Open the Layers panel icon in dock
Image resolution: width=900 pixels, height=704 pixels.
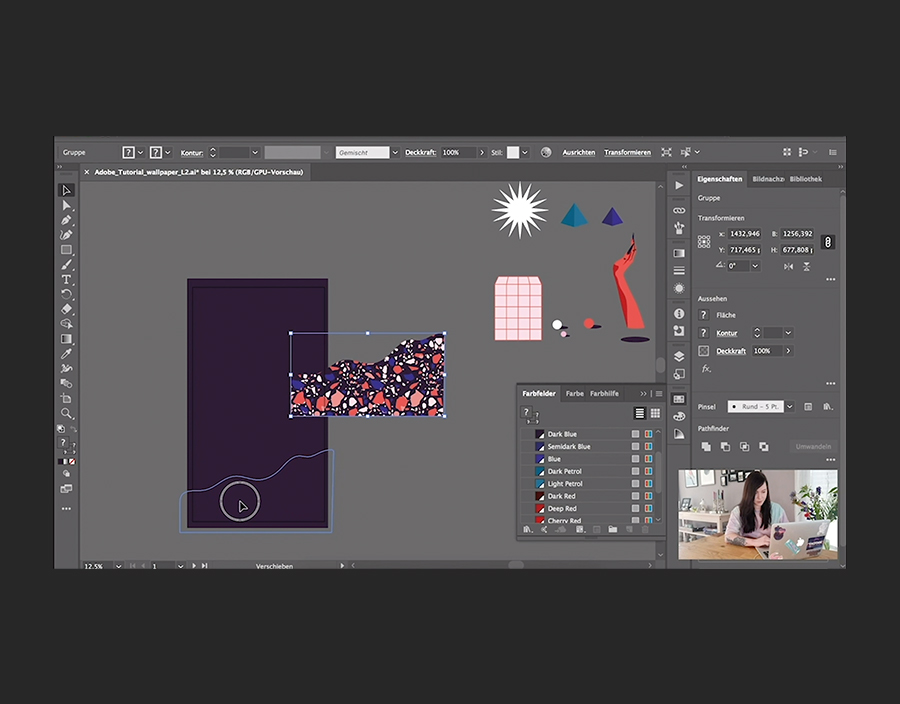point(679,356)
